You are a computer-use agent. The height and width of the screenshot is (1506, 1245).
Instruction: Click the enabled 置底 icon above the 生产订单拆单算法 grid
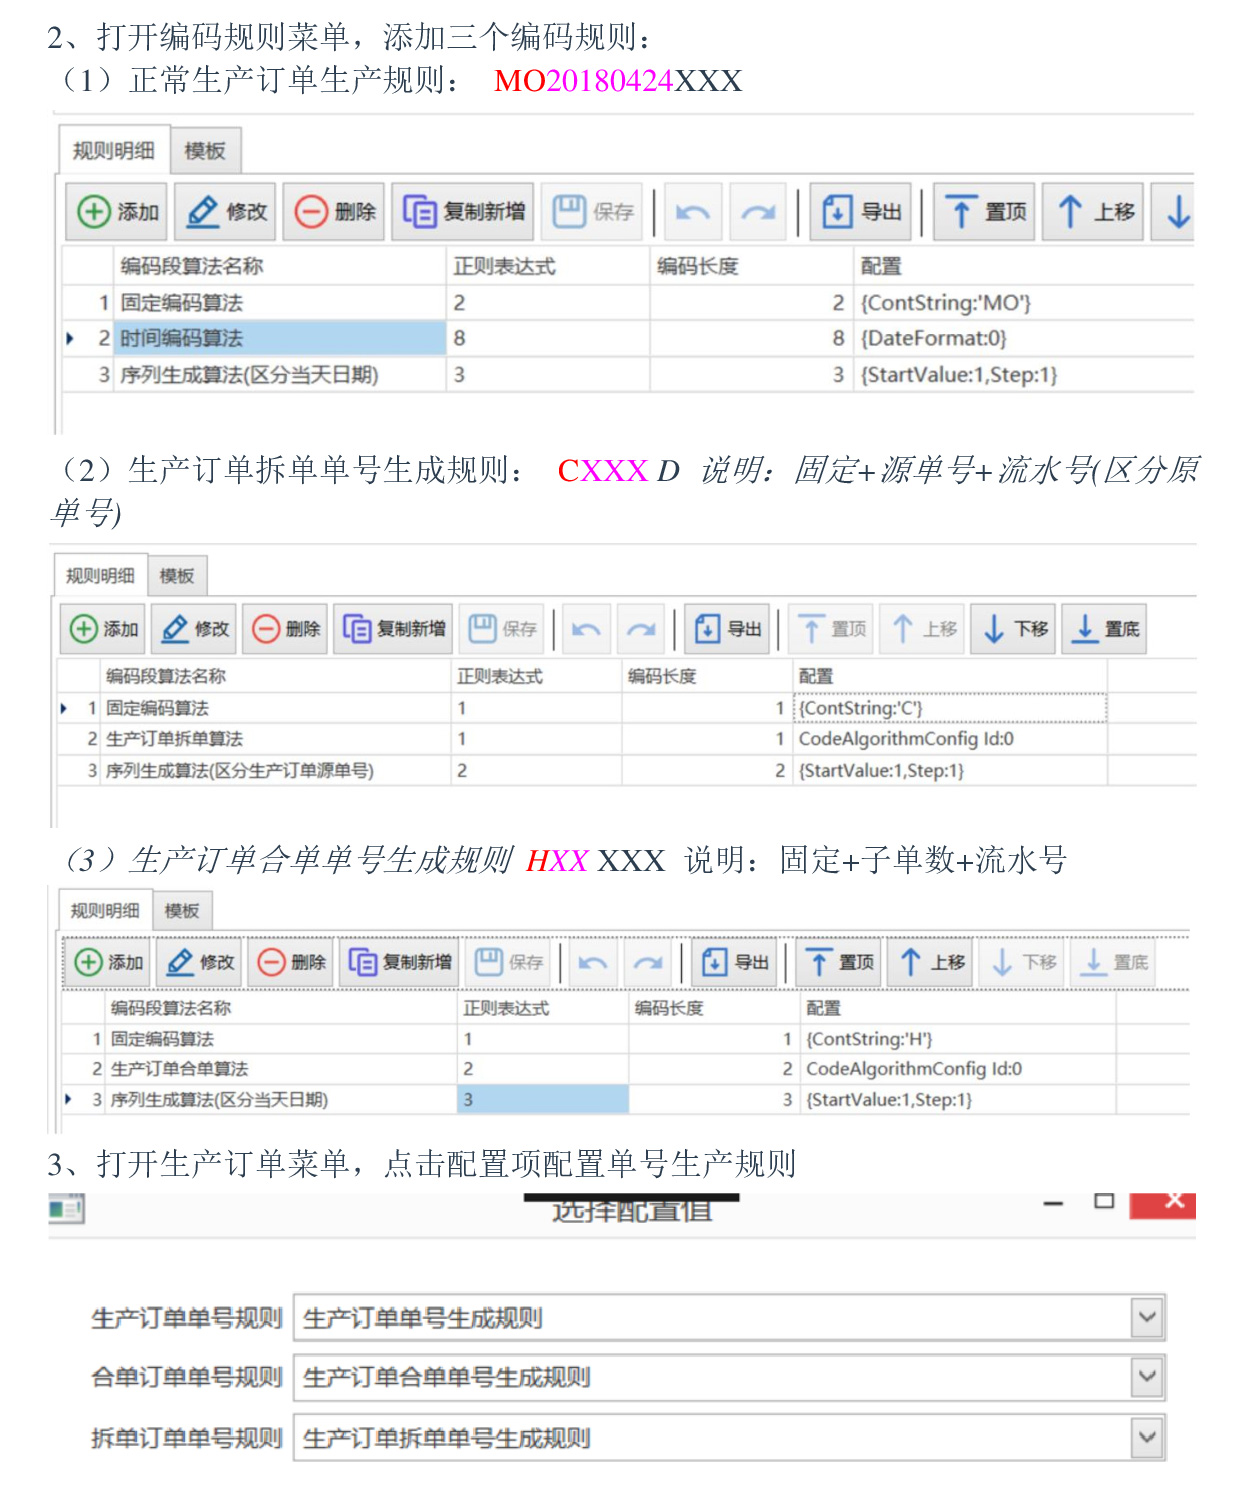pyautogui.click(x=1084, y=629)
